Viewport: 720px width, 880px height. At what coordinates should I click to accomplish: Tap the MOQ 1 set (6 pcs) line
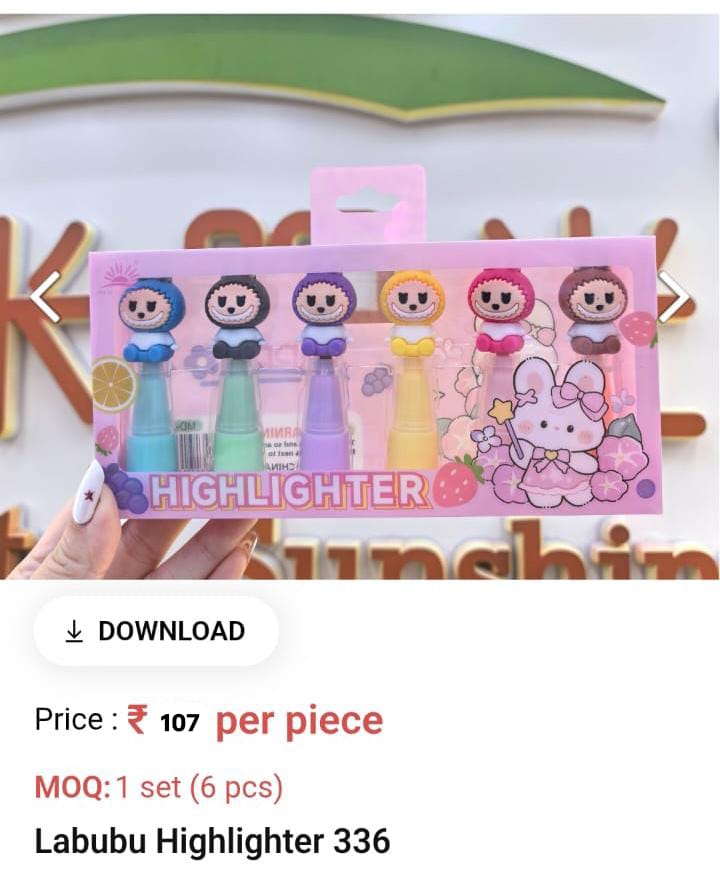coord(159,787)
